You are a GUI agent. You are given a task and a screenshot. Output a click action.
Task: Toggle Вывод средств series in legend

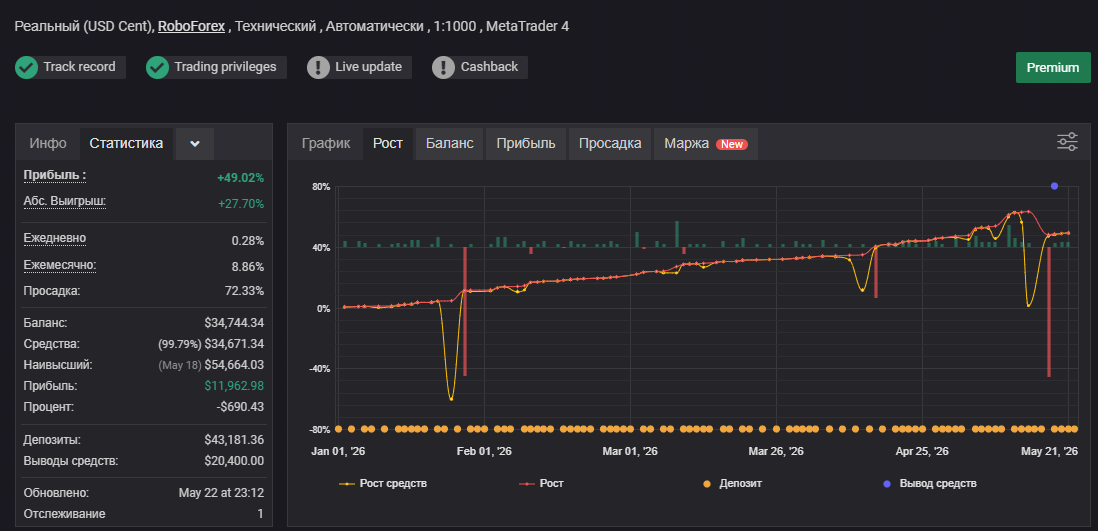[x=929, y=483]
